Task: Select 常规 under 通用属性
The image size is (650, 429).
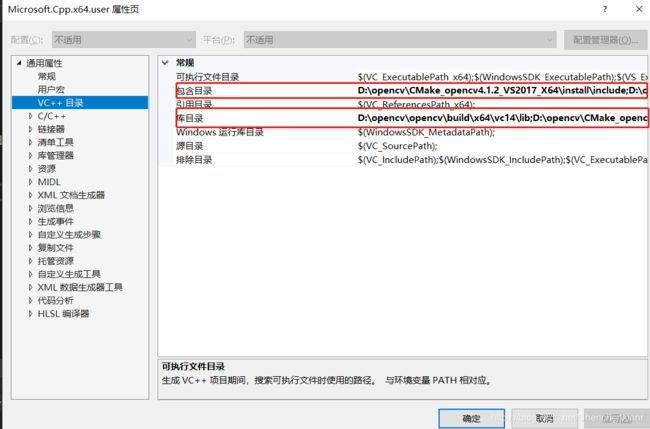Action: point(47,76)
